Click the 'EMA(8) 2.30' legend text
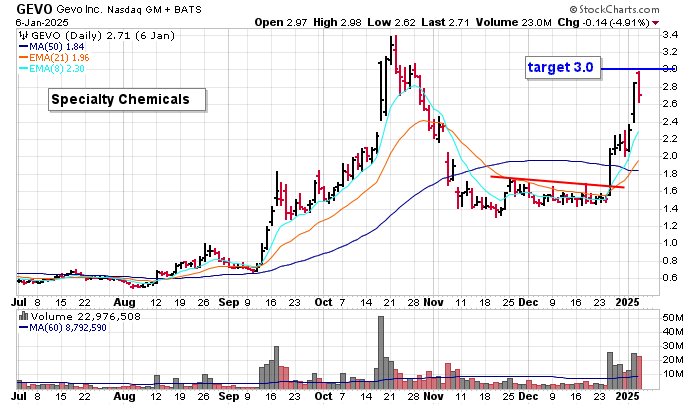The height and width of the screenshot is (405, 700). click(x=57, y=69)
